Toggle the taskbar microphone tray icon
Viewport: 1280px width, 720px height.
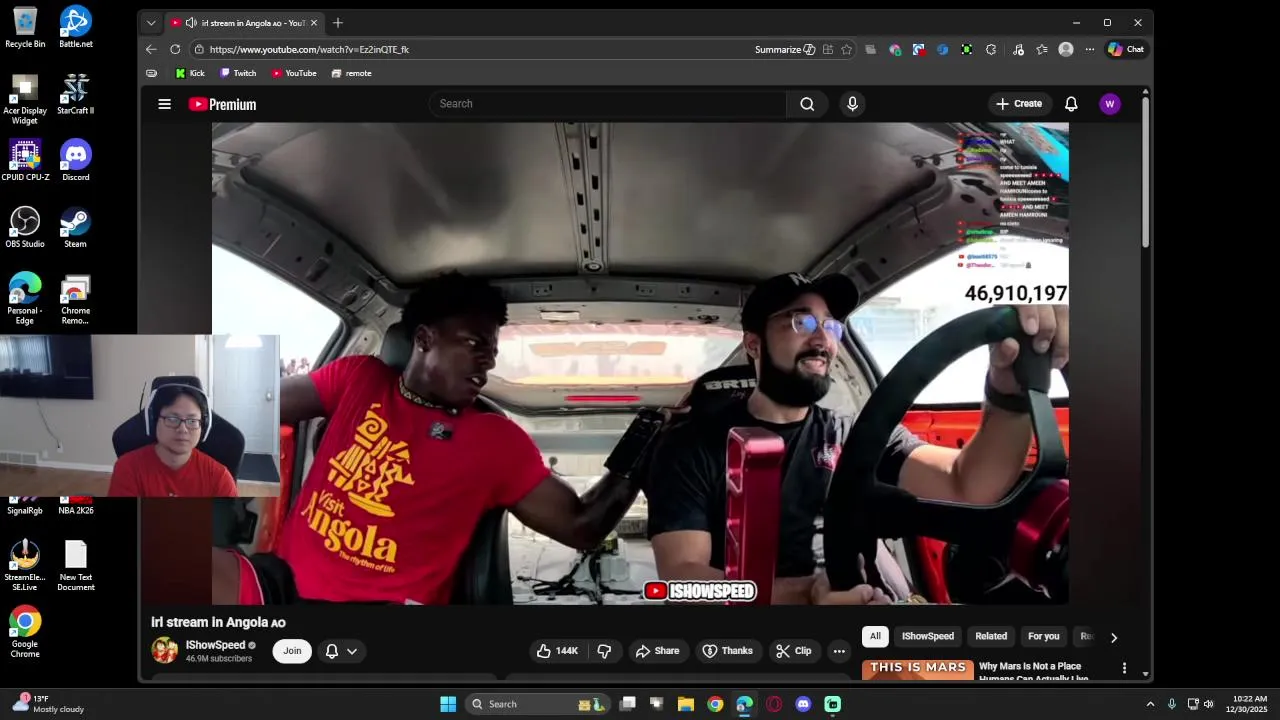[1171, 704]
